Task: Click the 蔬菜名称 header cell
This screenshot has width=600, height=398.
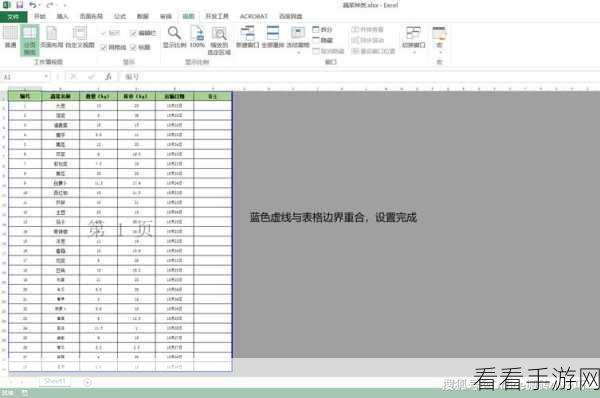Action: (x=60, y=96)
